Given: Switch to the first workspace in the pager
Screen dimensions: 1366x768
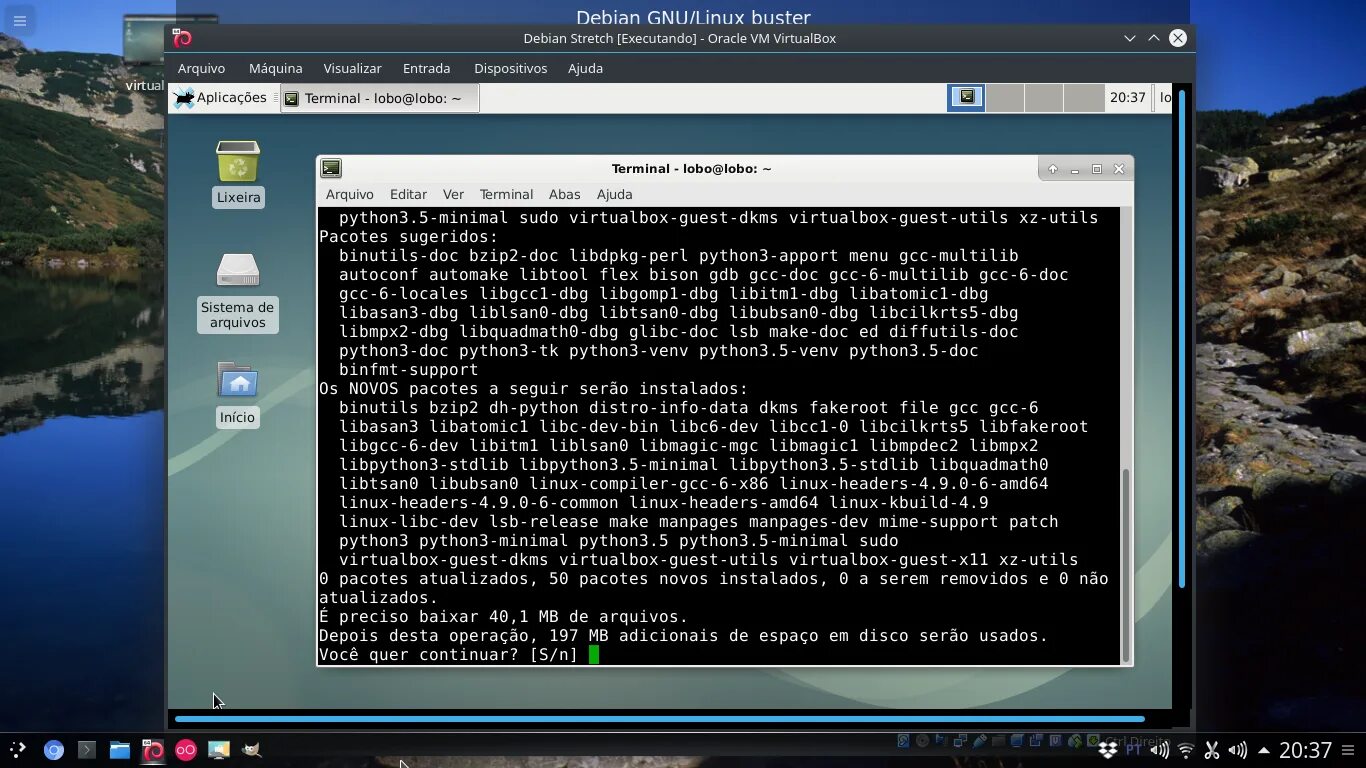Looking at the screenshot, I should pyautogui.click(x=966, y=97).
